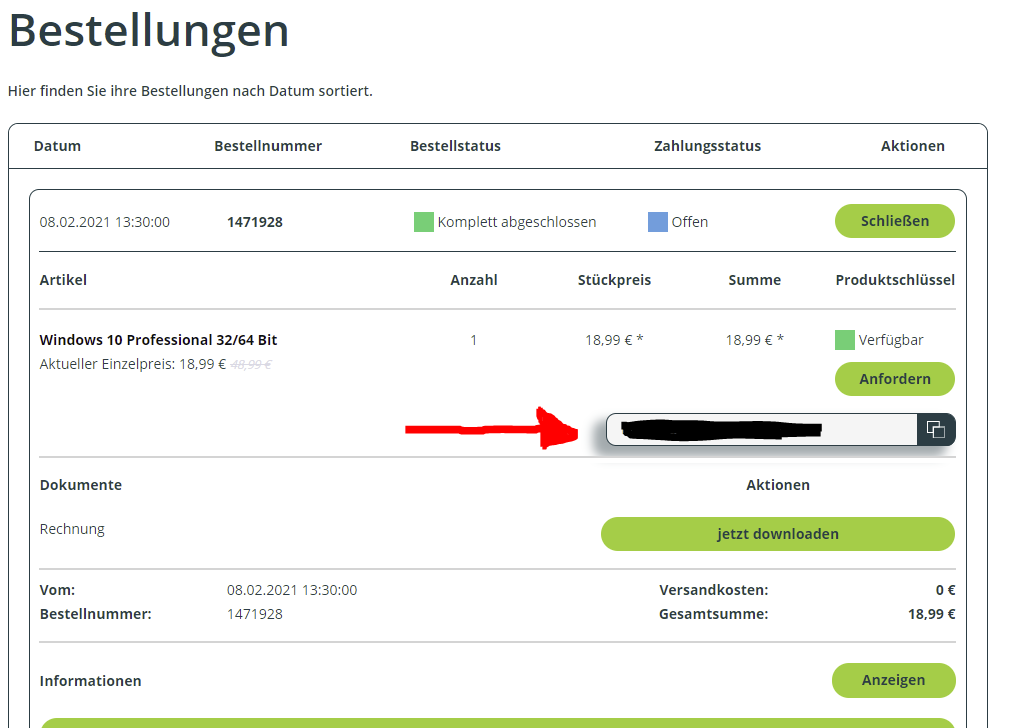Click the sorted-by-date description sentence
This screenshot has height=728, width=1017.
tap(190, 91)
